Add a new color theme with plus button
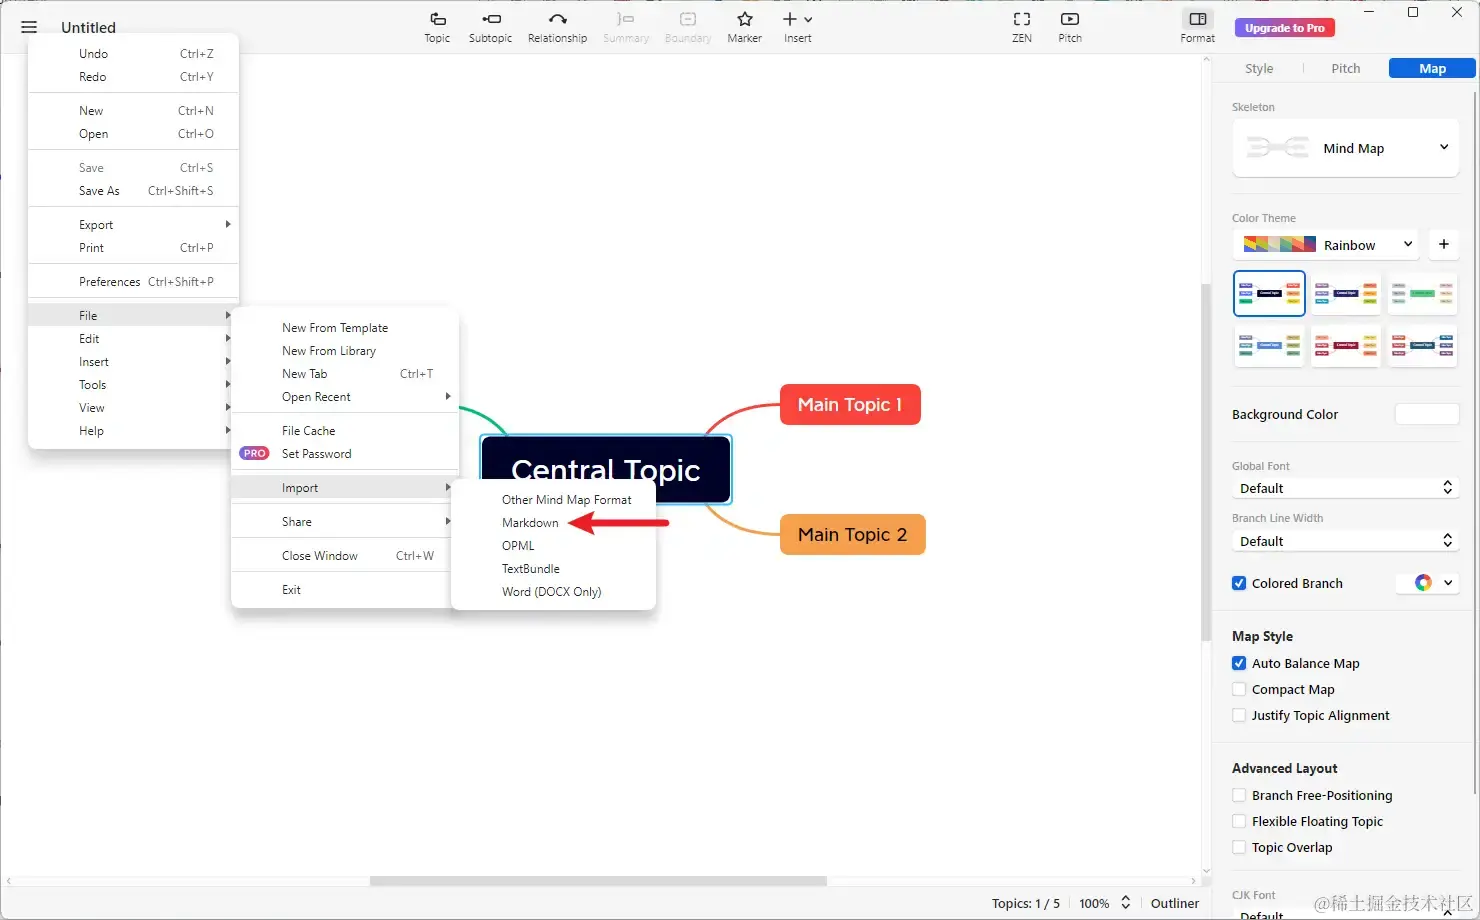The image size is (1480, 920). 1443,244
